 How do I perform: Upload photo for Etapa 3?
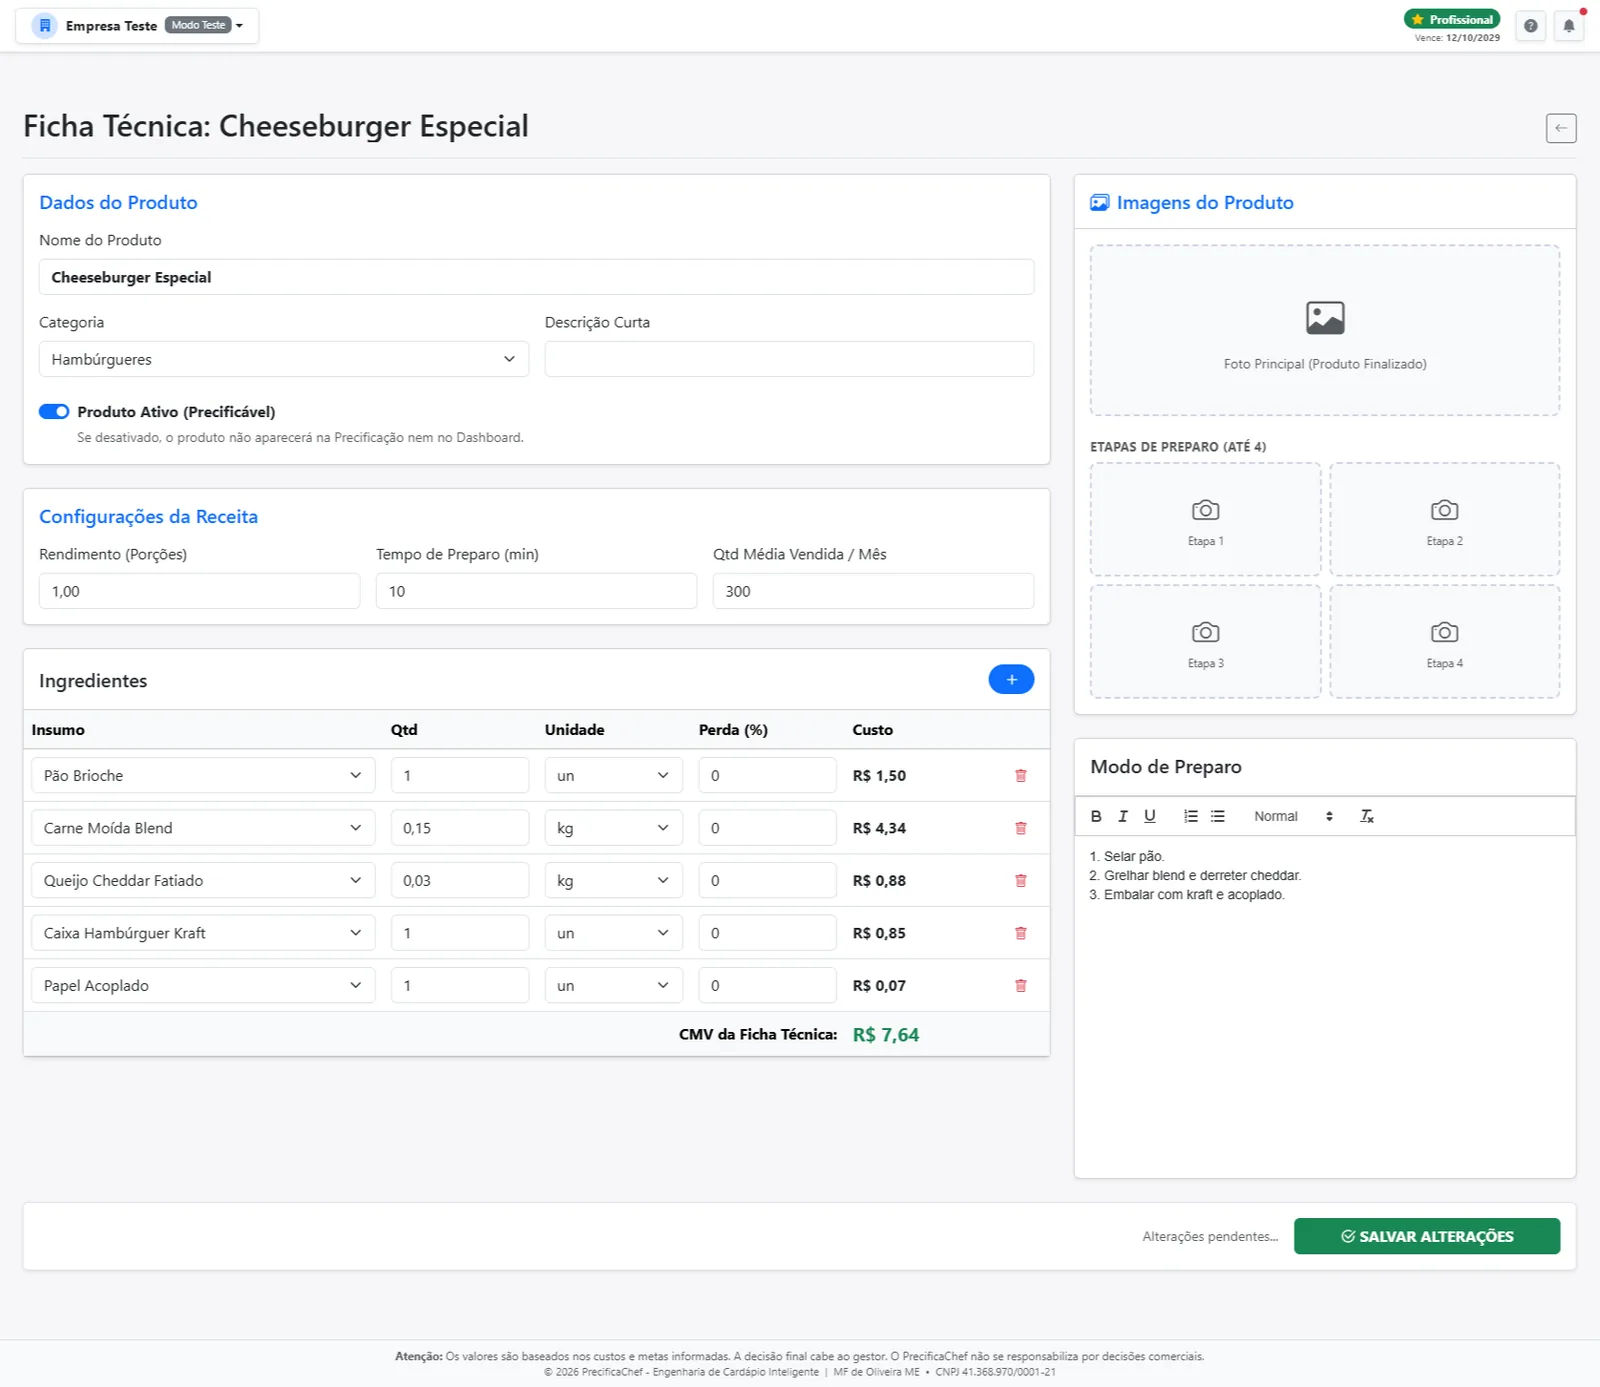[x=1205, y=641]
